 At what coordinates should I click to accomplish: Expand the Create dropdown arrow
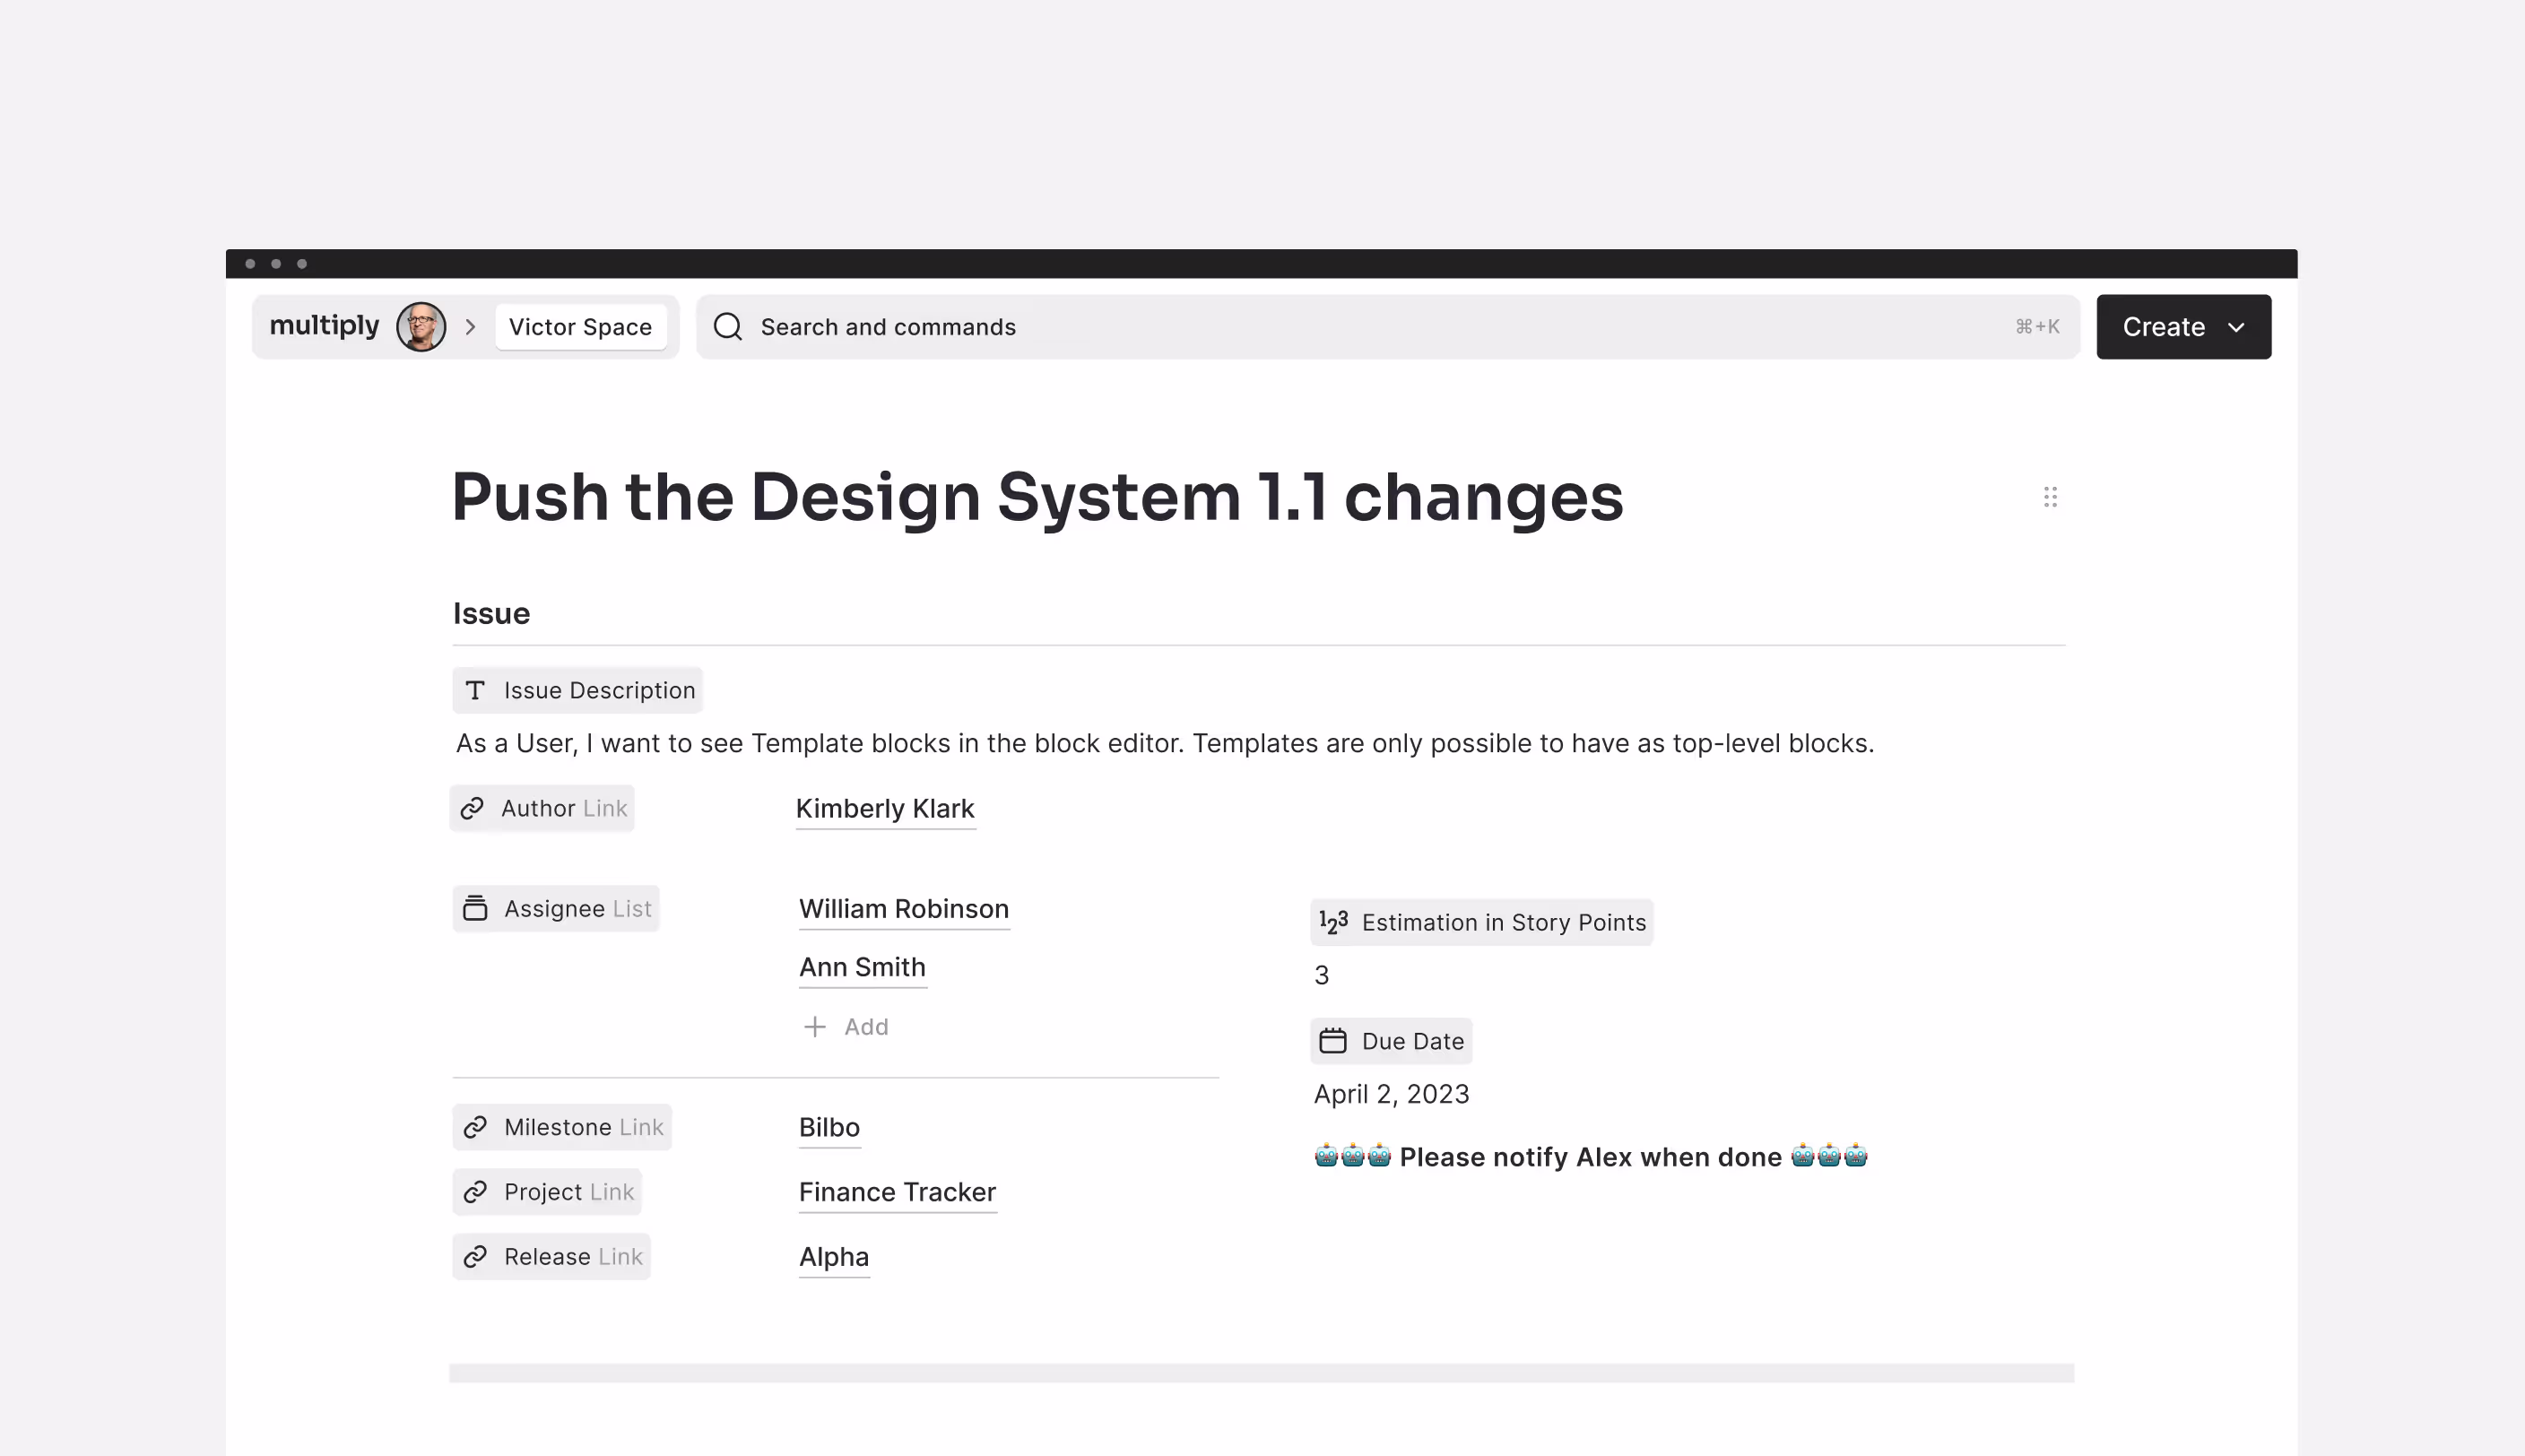click(2236, 328)
